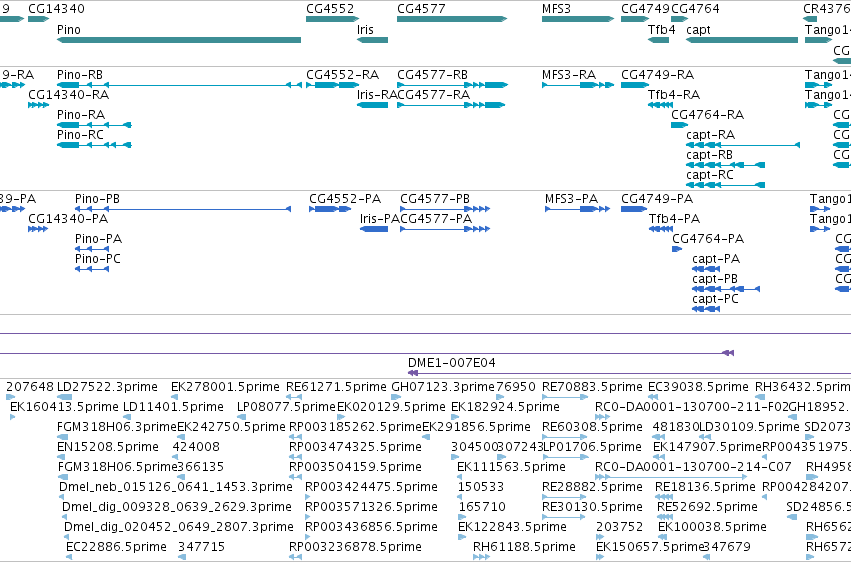Select the CG14340-PA protein label
Image resolution: width=851 pixels, height=562 pixels.
pos(68,219)
